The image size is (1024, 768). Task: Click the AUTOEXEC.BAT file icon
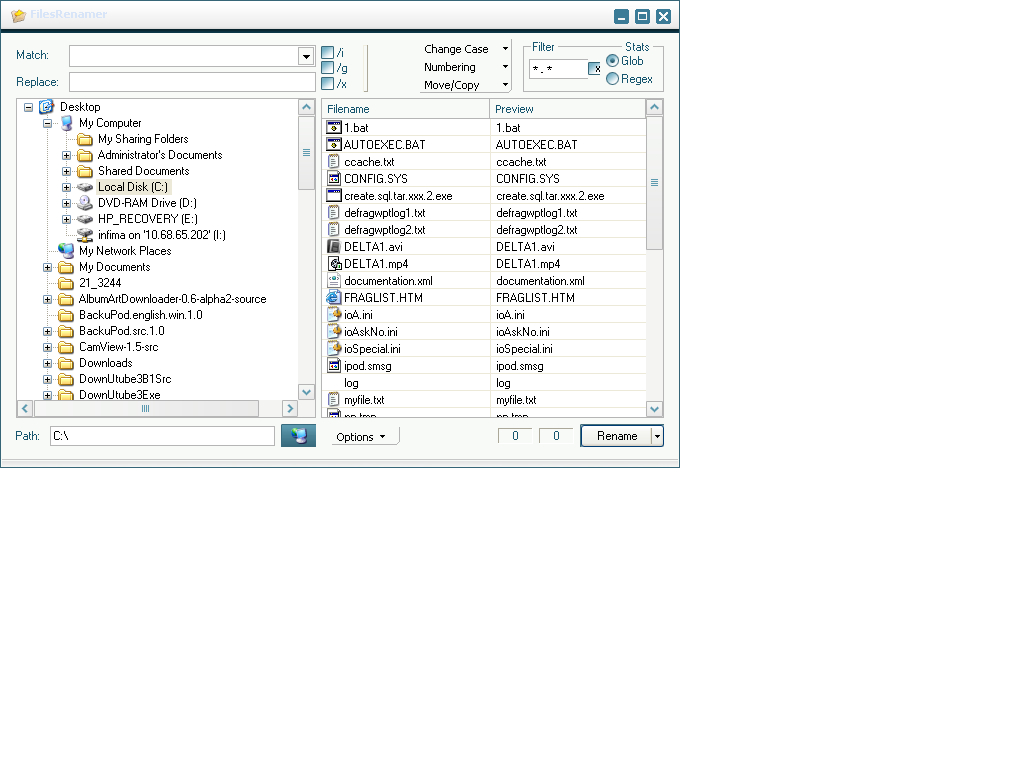point(335,145)
